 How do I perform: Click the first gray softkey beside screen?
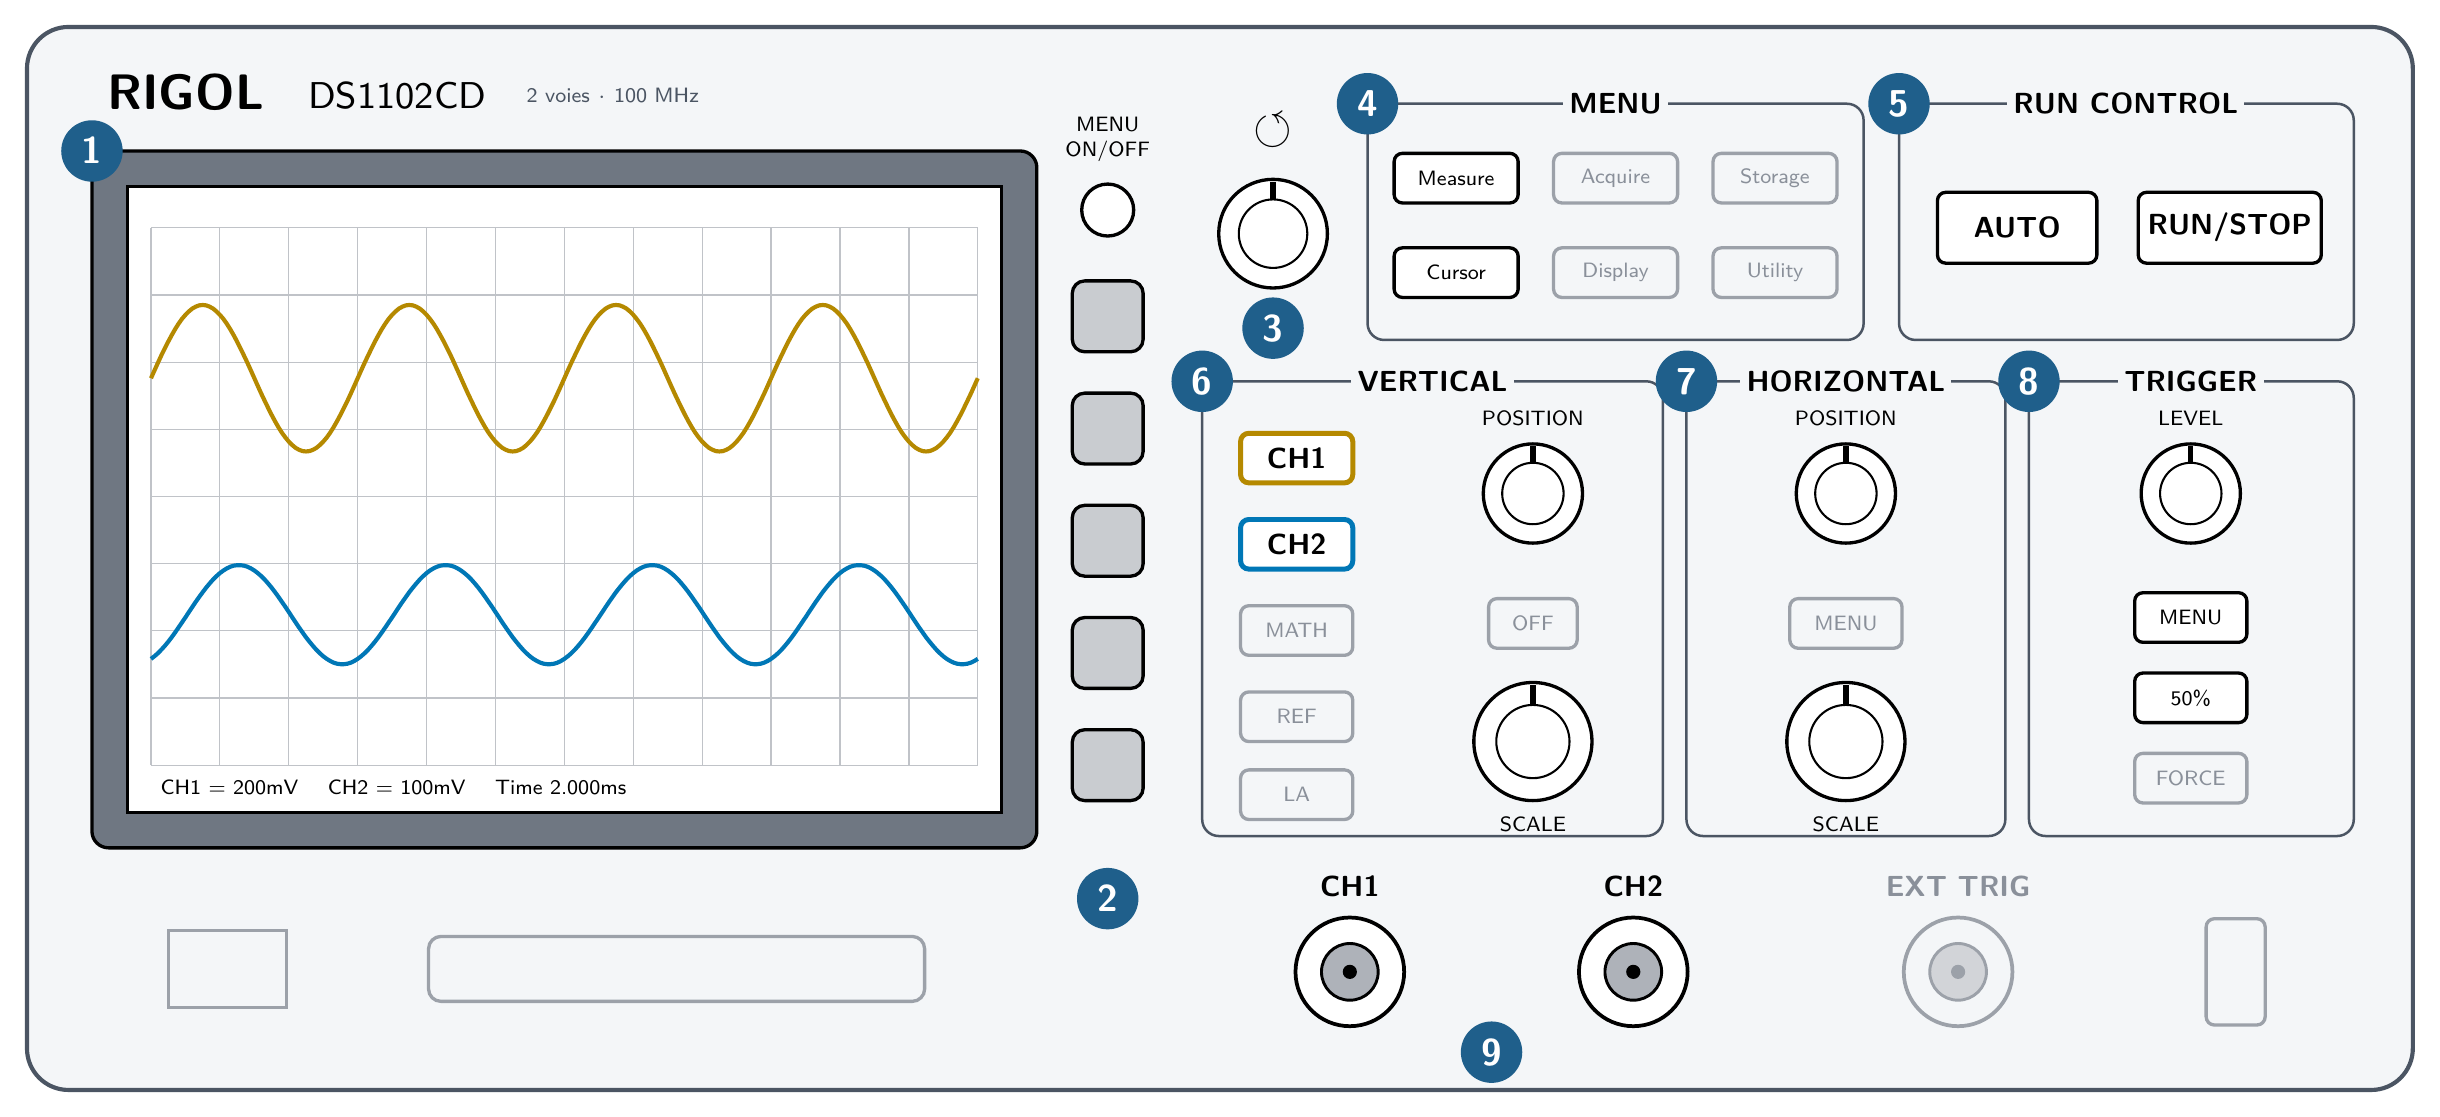(x=1107, y=316)
